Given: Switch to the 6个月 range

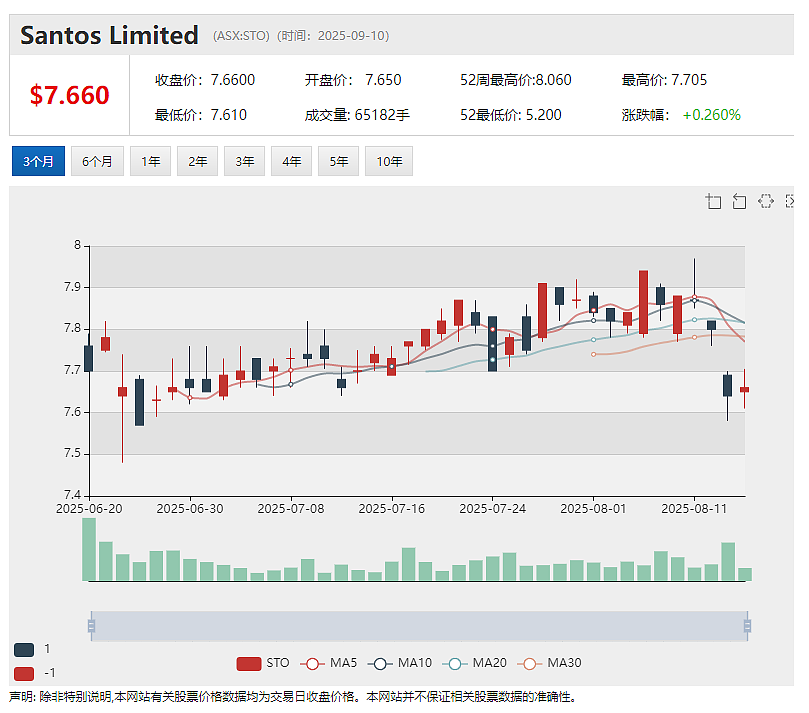Looking at the screenshot, I should coord(97,161).
